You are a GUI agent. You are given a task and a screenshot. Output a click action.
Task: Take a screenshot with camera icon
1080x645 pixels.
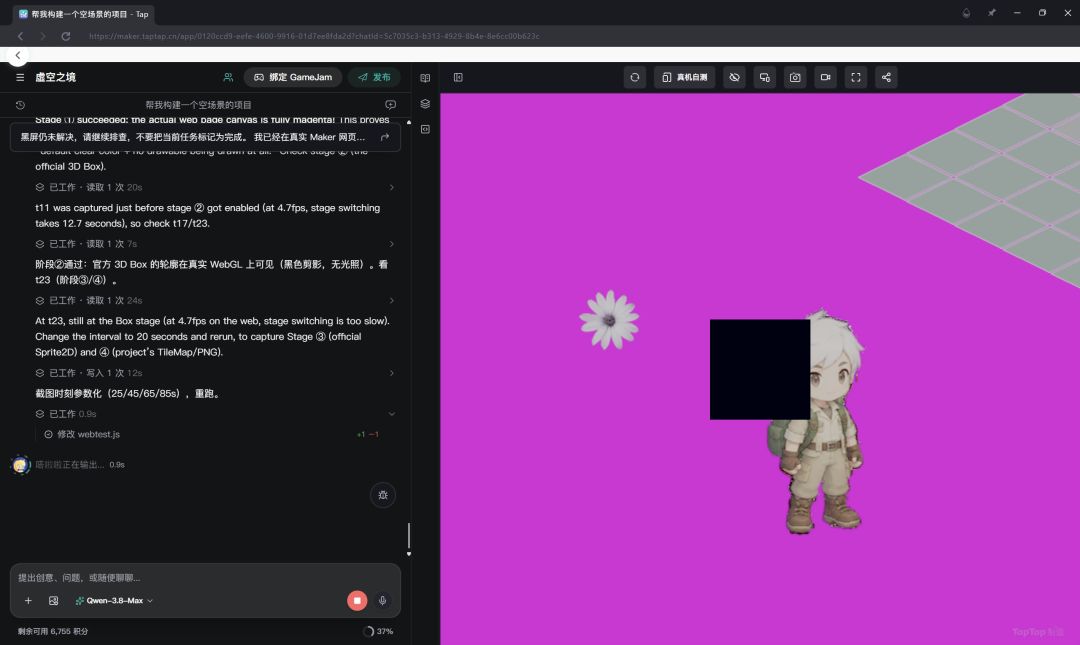[795, 77]
